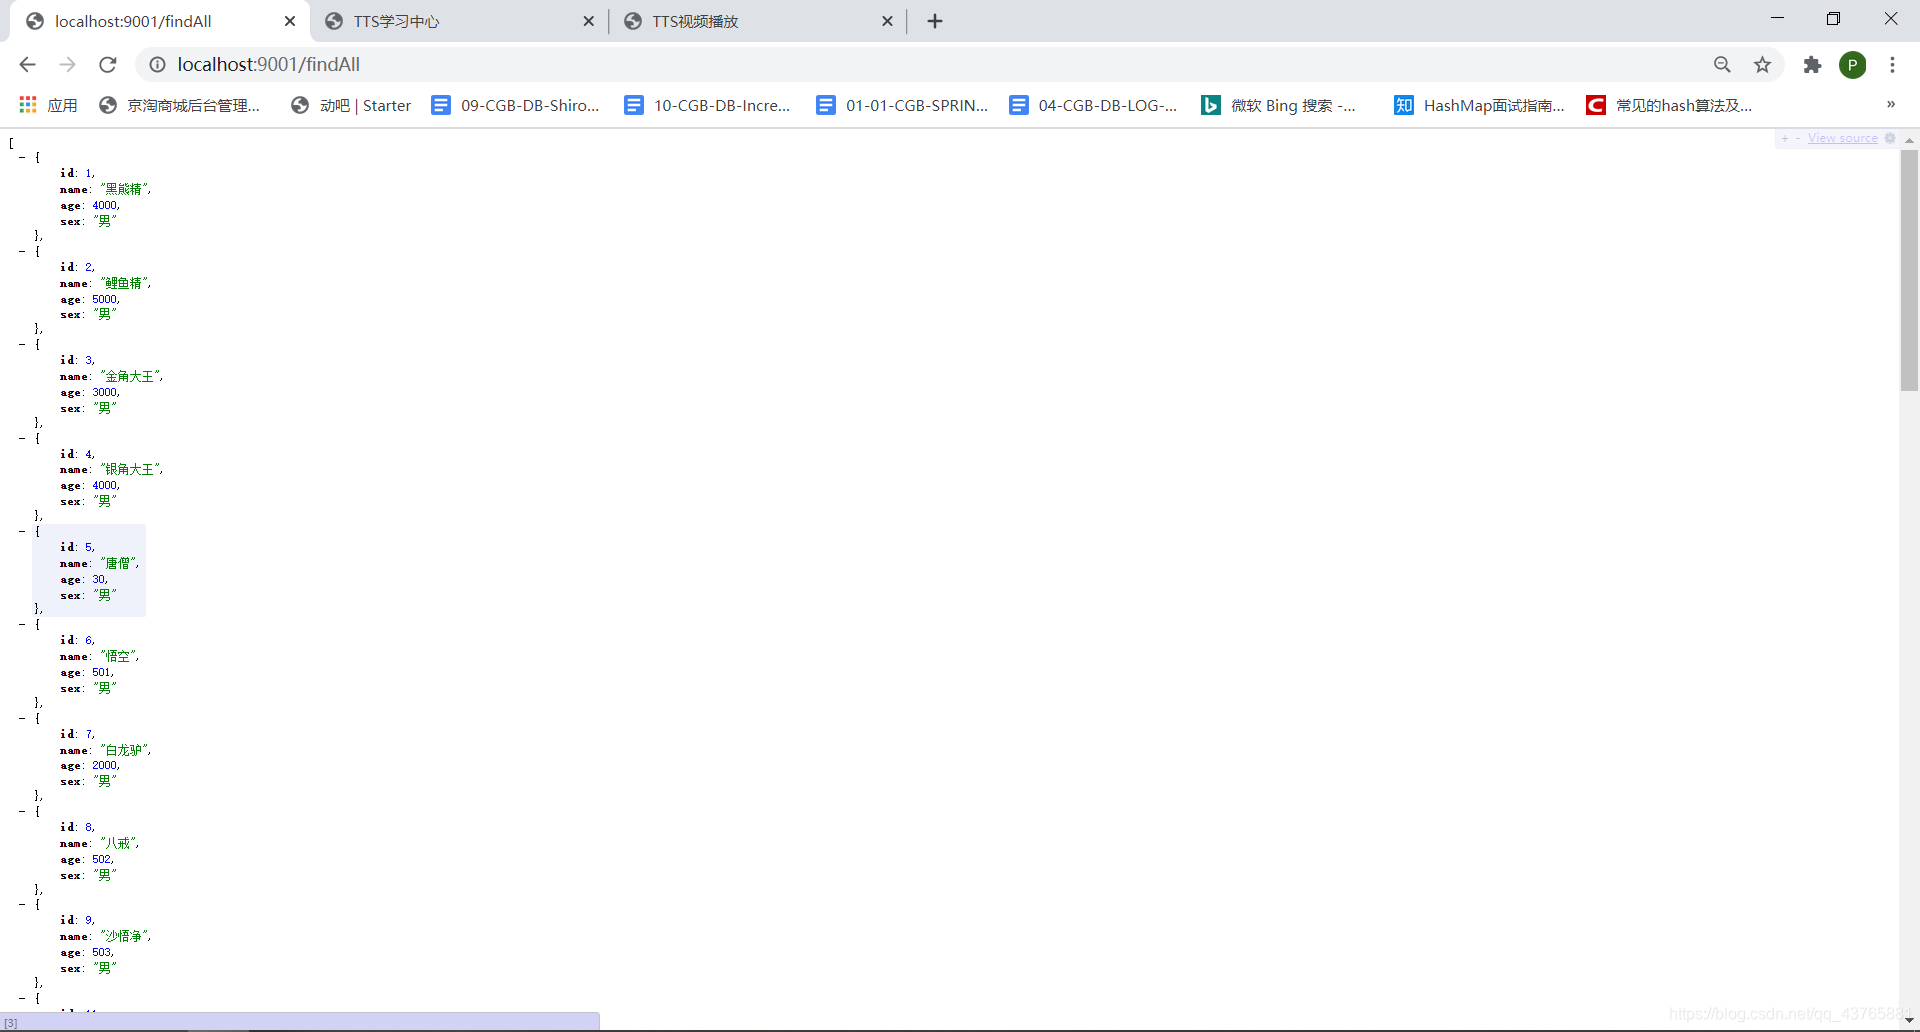This screenshot has height=1032, width=1920.
Task: Open the 10-CGB-DB-Incre bookmark
Action: (707, 105)
